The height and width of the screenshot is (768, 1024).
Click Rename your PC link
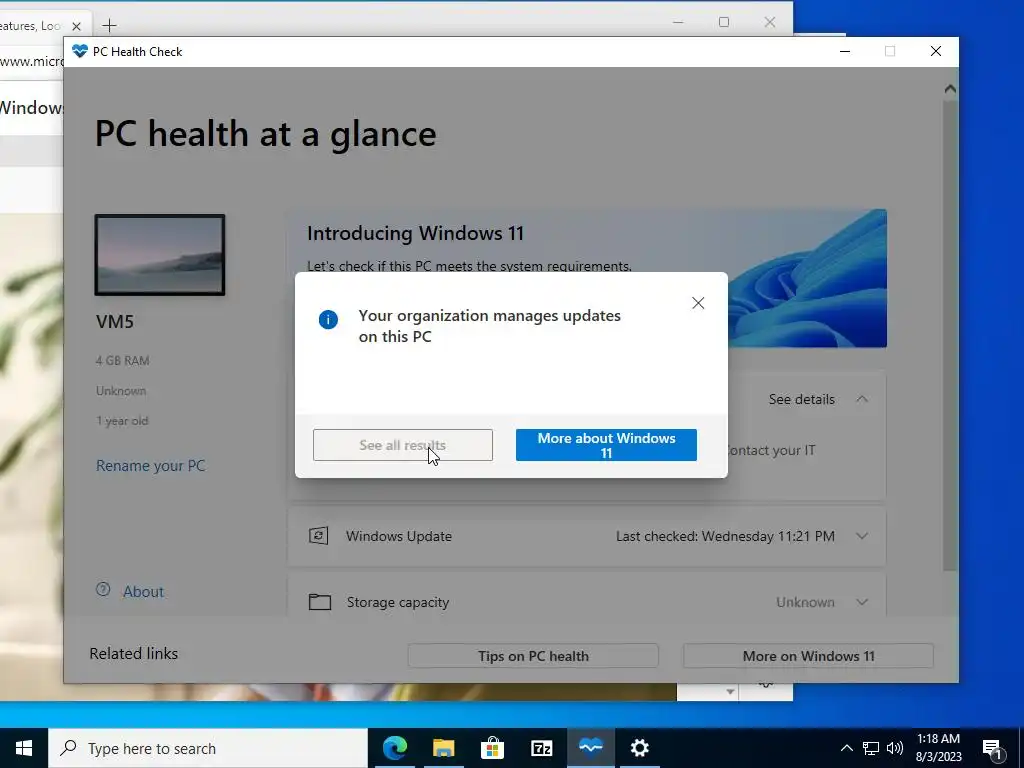151,466
